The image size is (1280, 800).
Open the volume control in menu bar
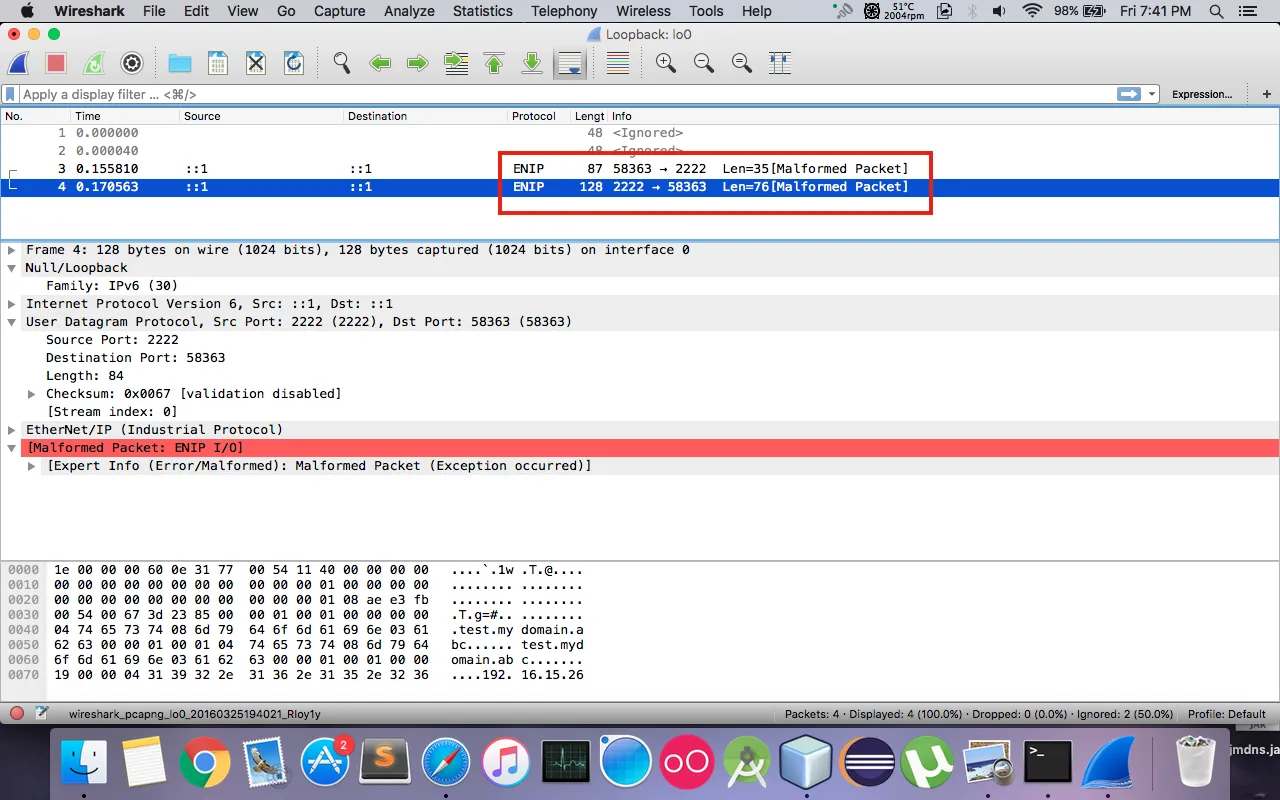coord(999,11)
